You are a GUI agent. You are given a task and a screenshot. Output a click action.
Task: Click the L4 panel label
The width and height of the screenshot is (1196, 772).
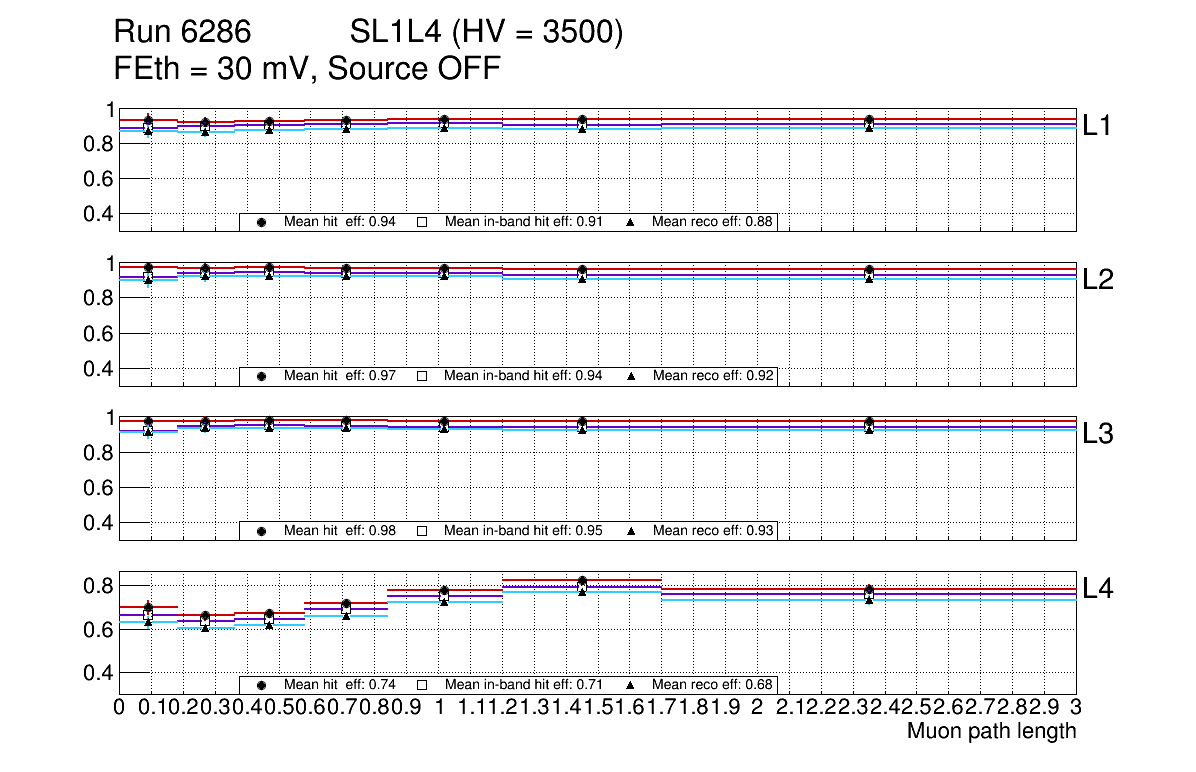point(1099,589)
